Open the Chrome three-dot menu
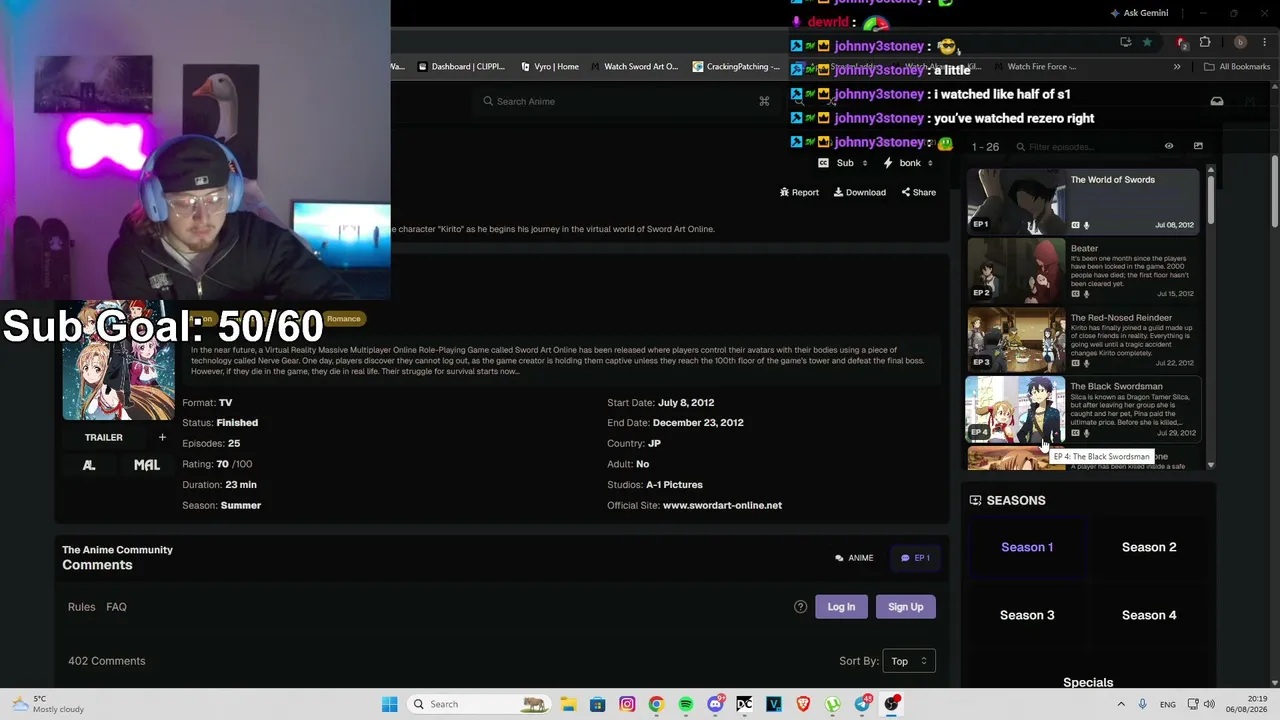Viewport: 1280px width, 720px height. click(x=1263, y=42)
